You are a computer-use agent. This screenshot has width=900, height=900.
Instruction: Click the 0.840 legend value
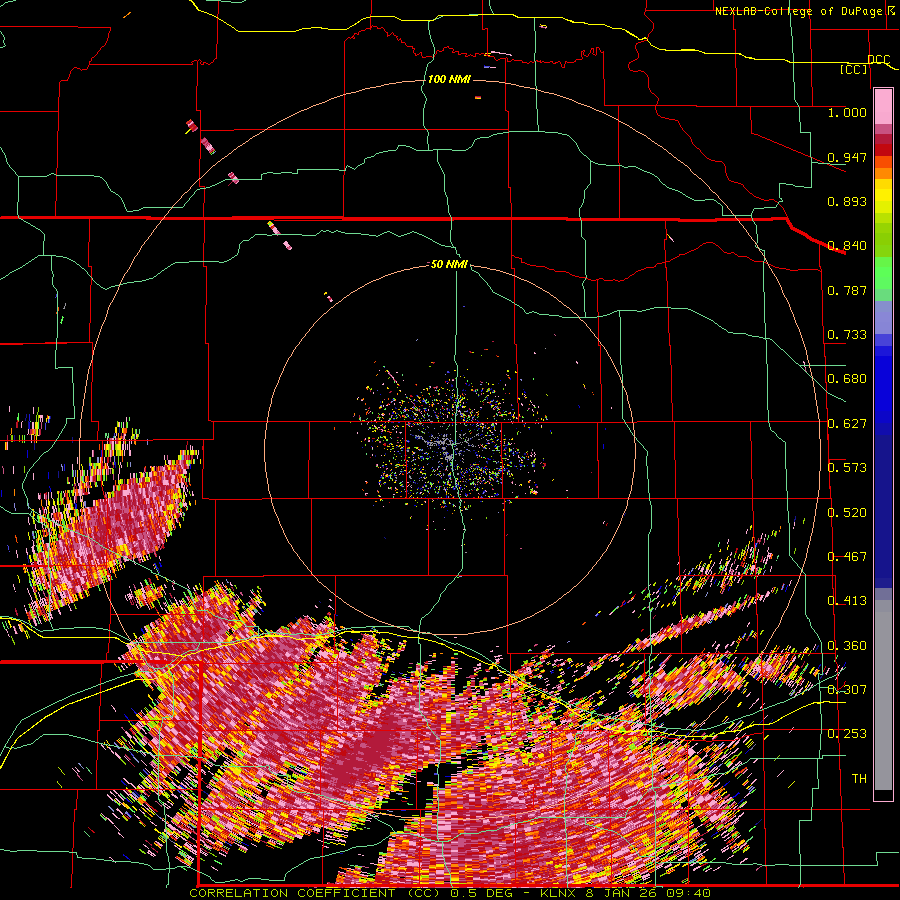[x=847, y=246]
